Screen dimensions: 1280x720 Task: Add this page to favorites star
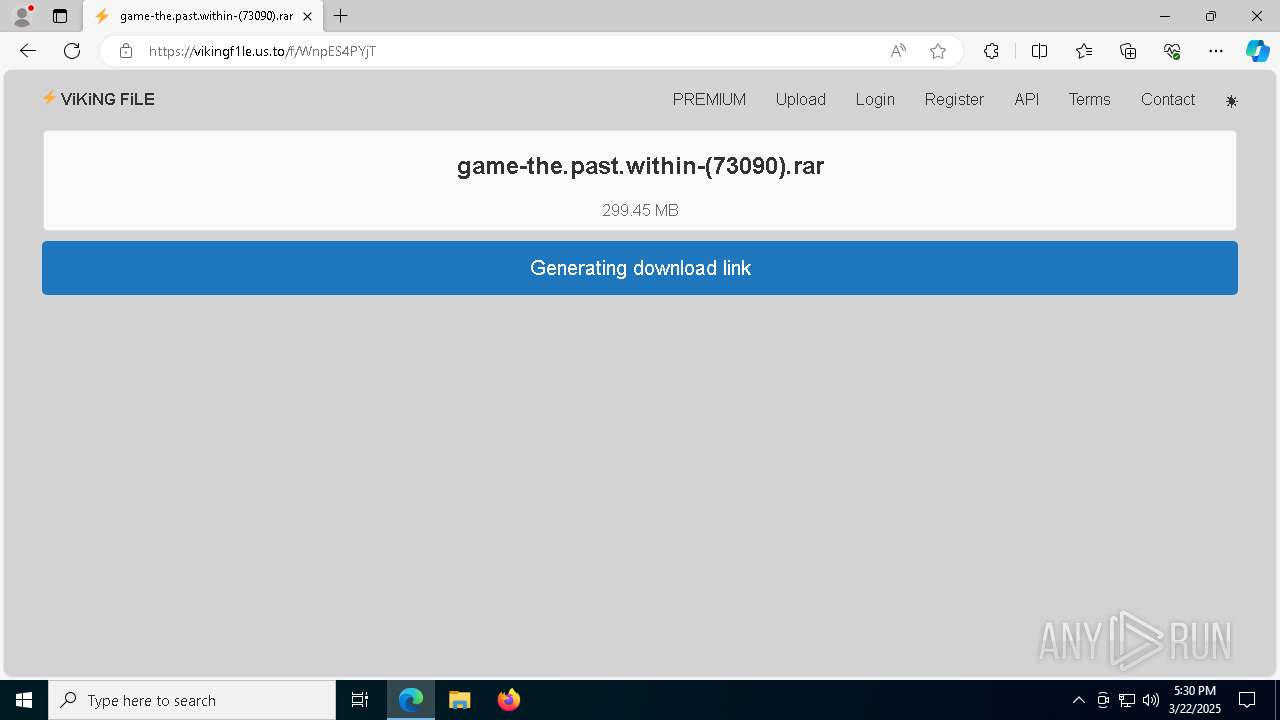point(938,51)
